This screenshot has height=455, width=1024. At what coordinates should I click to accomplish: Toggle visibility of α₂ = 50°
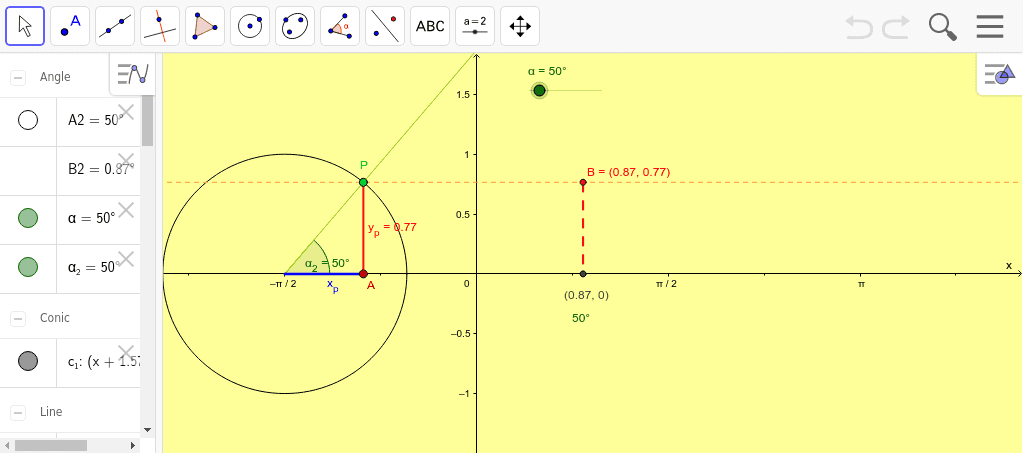pyautogui.click(x=28, y=267)
